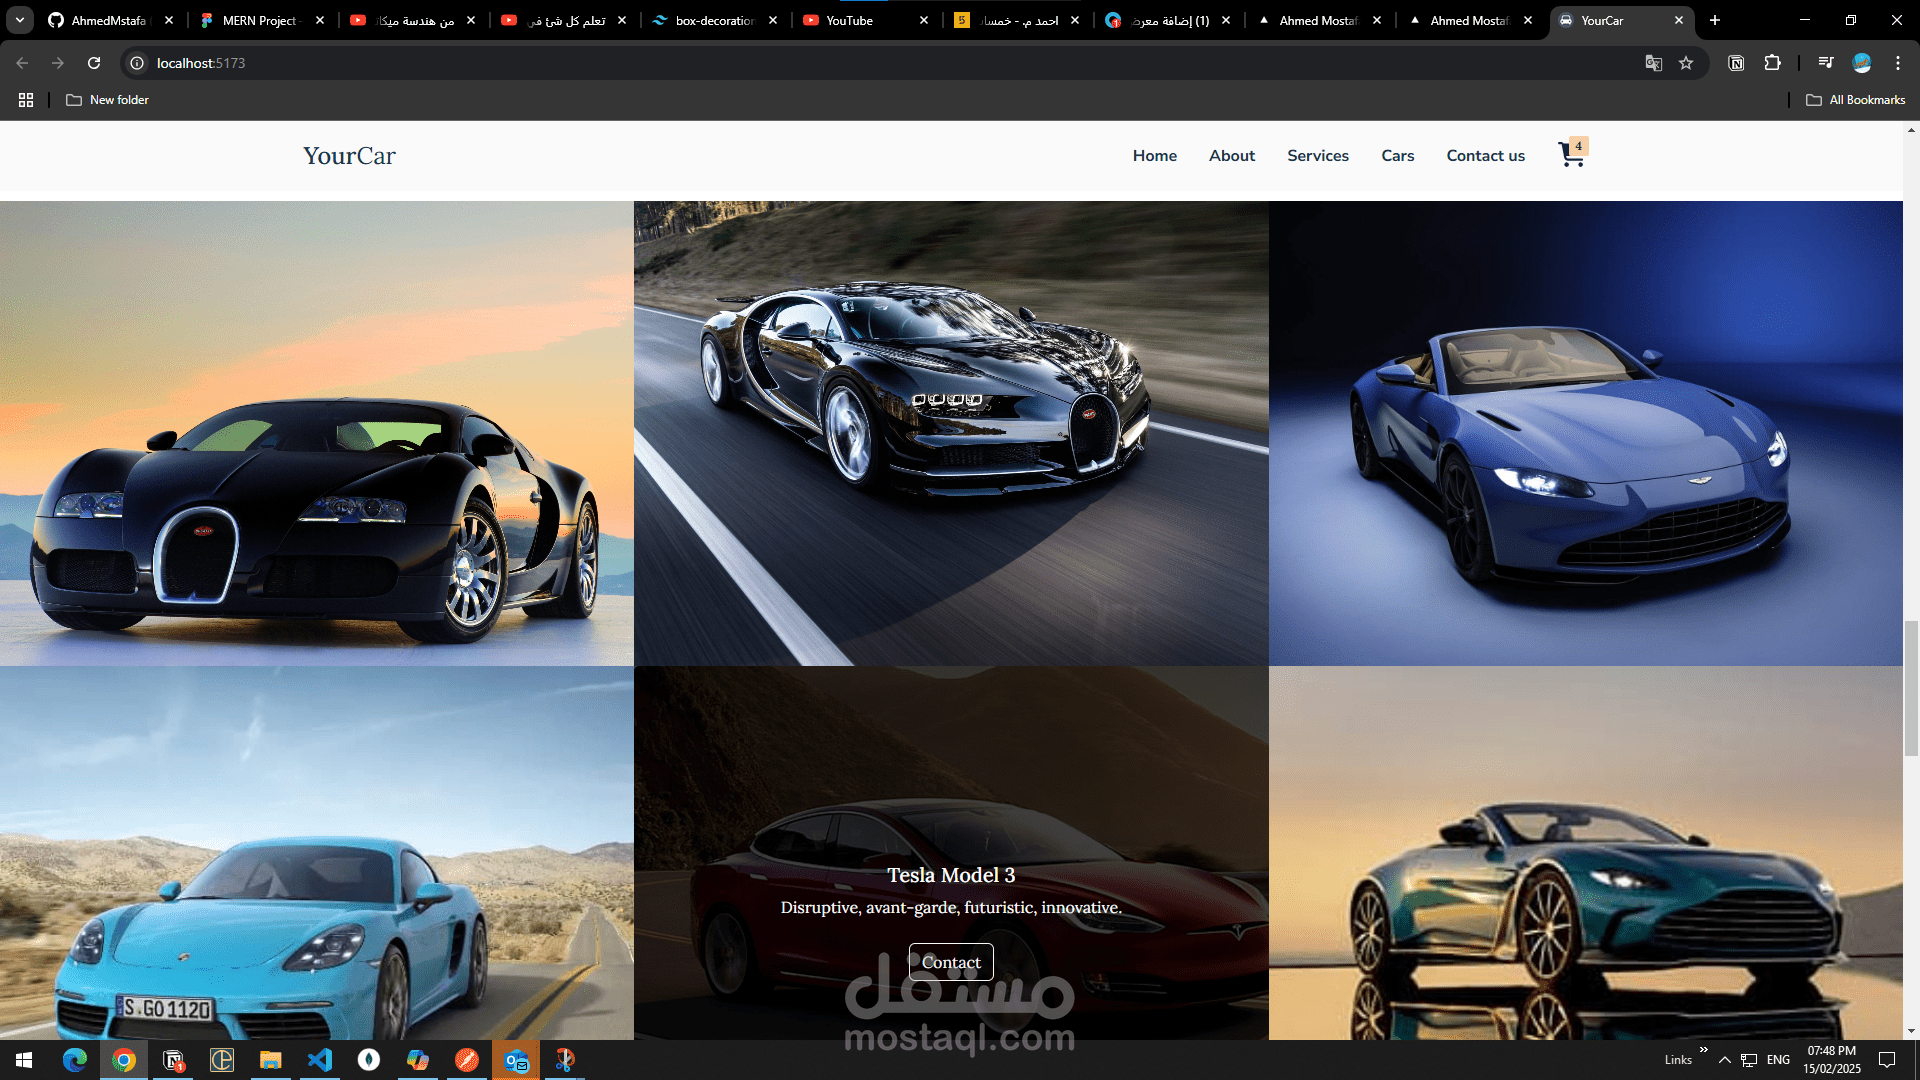The image size is (1920, 1080).
Task: Open the Extensions puzzle icon
Action: coord(1772,63)
